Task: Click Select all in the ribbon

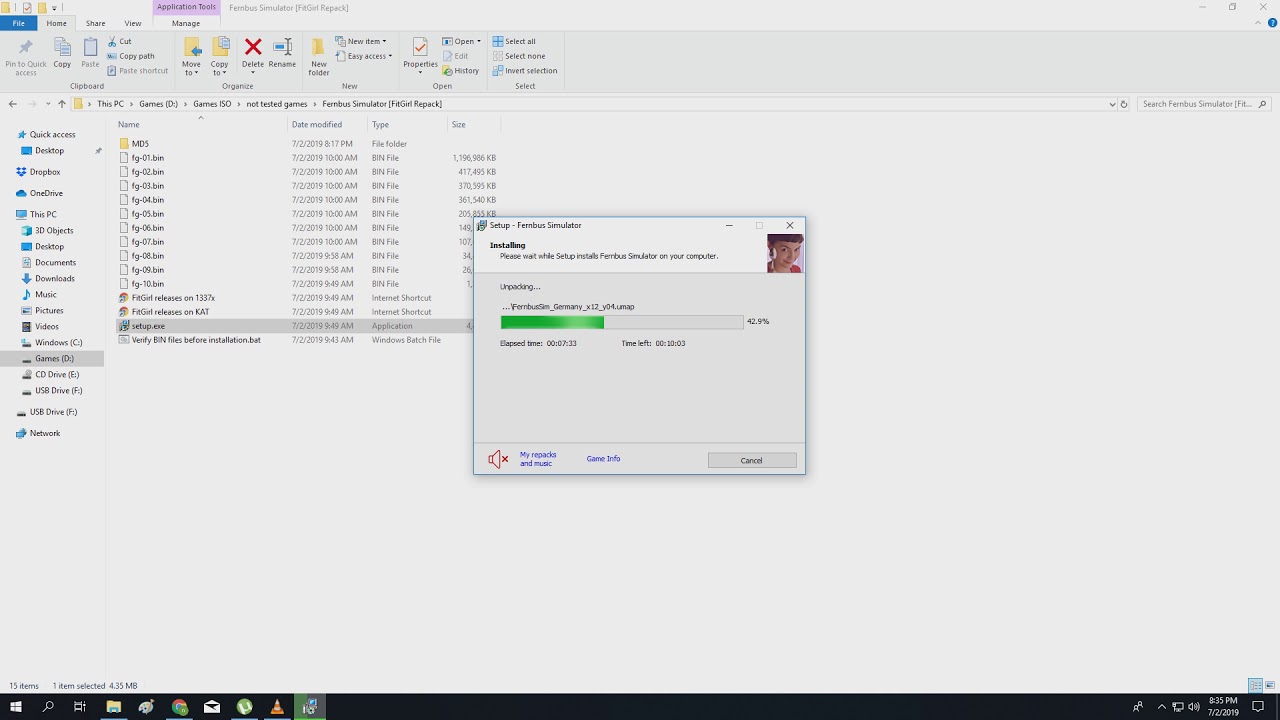Action: click(x=514, y=42)
